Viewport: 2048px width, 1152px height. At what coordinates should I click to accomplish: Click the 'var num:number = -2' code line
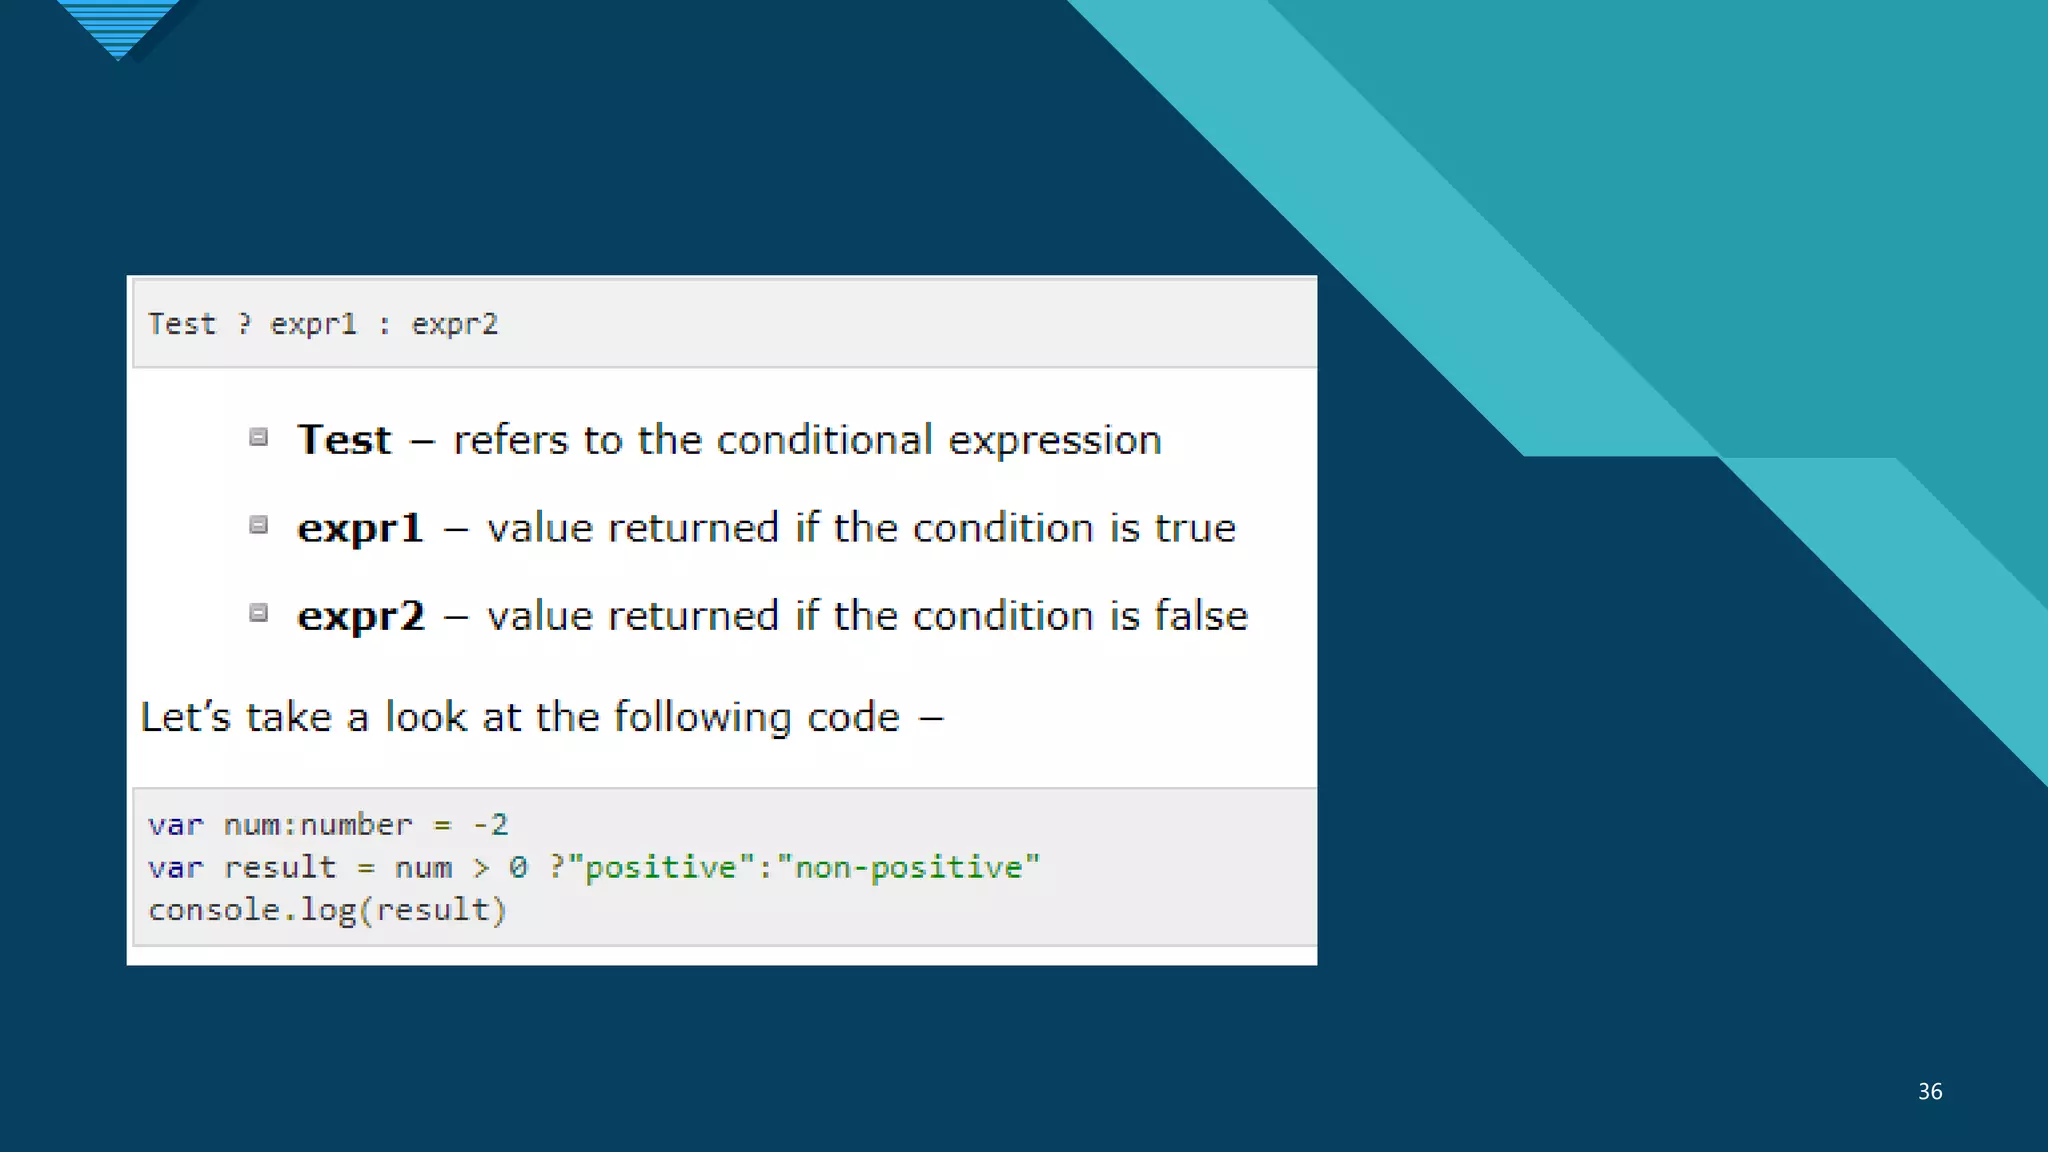point(328,825)
